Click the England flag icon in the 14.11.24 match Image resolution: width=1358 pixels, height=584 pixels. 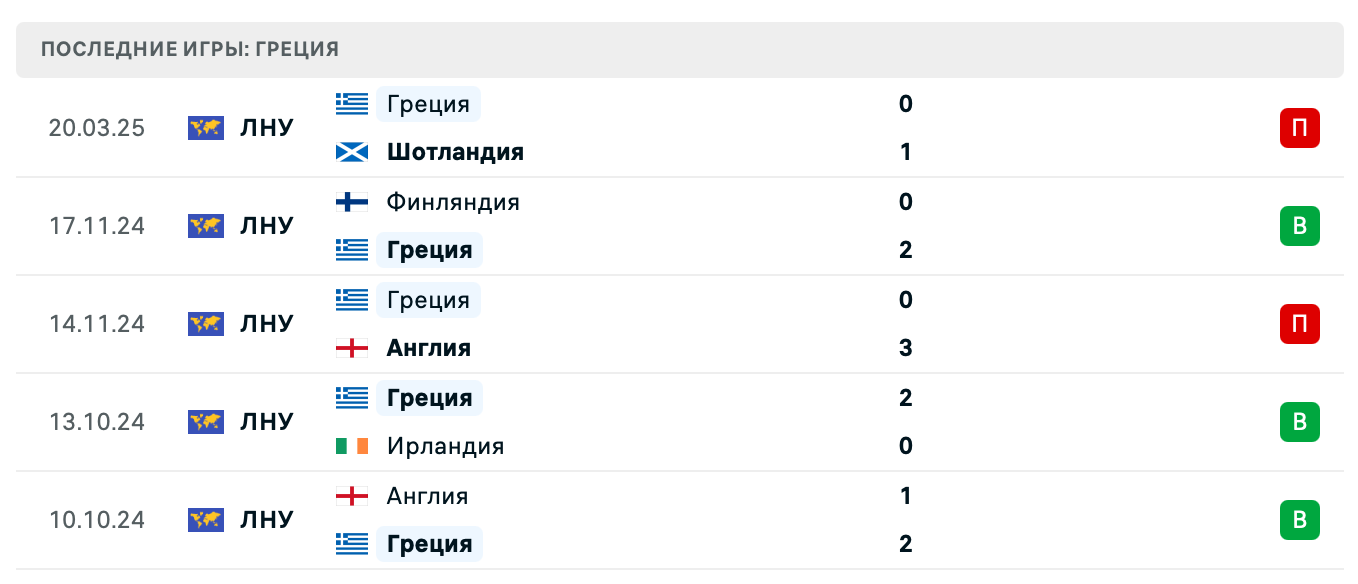point(352,348)
